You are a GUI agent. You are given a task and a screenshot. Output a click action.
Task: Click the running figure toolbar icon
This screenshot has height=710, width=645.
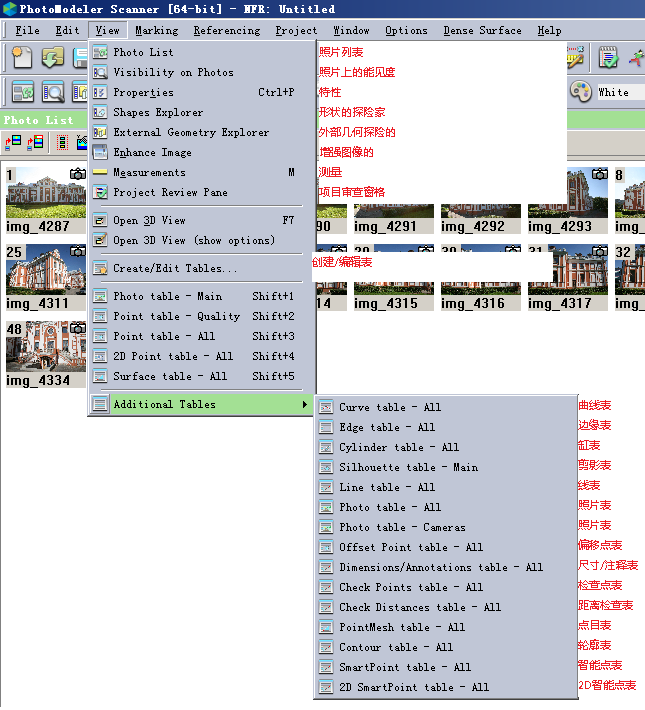click(x=636, y=58)
